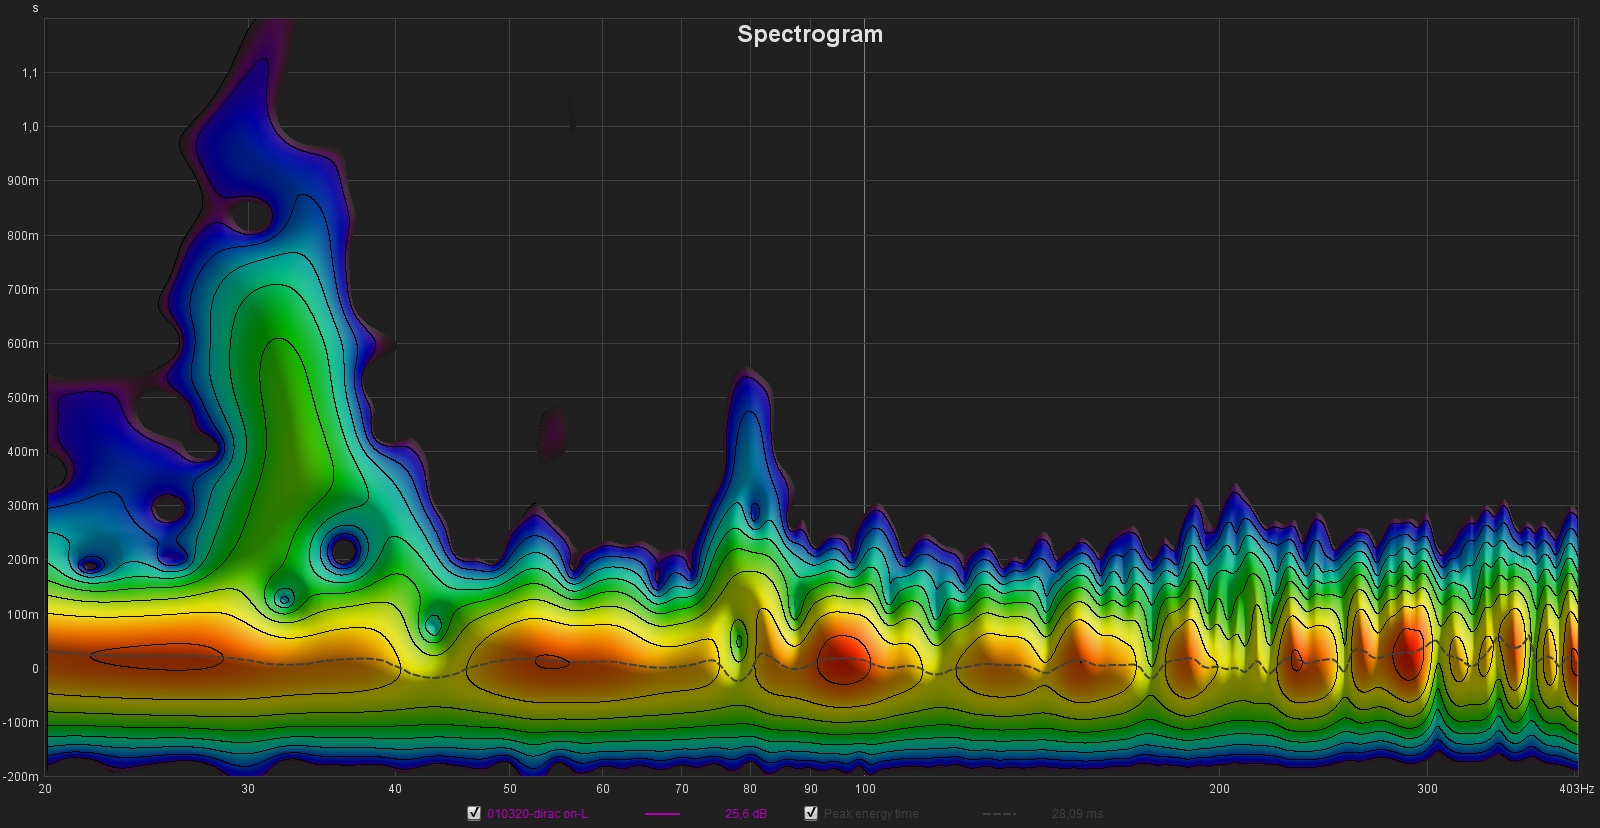Click the 30 label on frequency axis
The image size is (1600, 828).
point(248,790)
